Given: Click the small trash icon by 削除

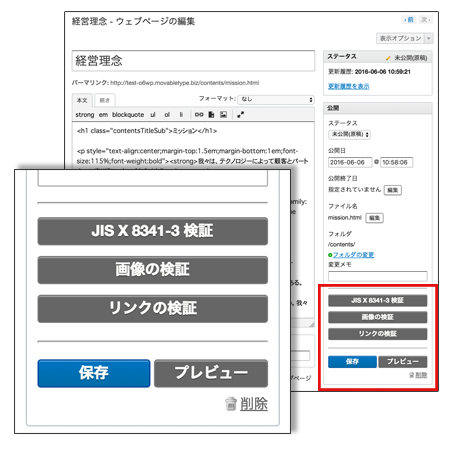Looking at the screenshot, I should 411,375.
